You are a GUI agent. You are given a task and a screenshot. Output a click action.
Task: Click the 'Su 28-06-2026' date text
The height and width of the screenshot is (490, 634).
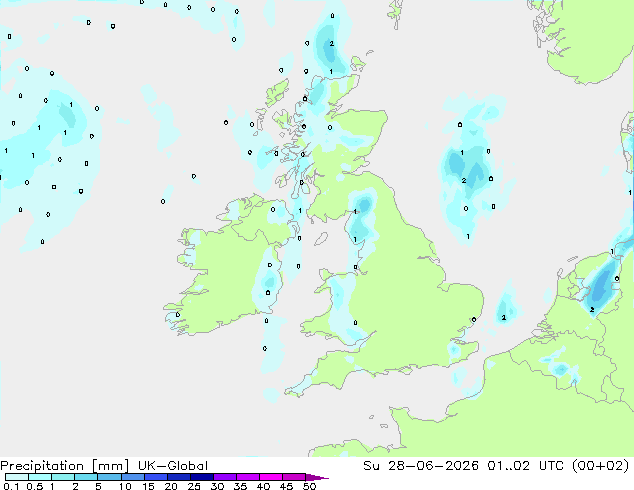click(x=421, y=466)
